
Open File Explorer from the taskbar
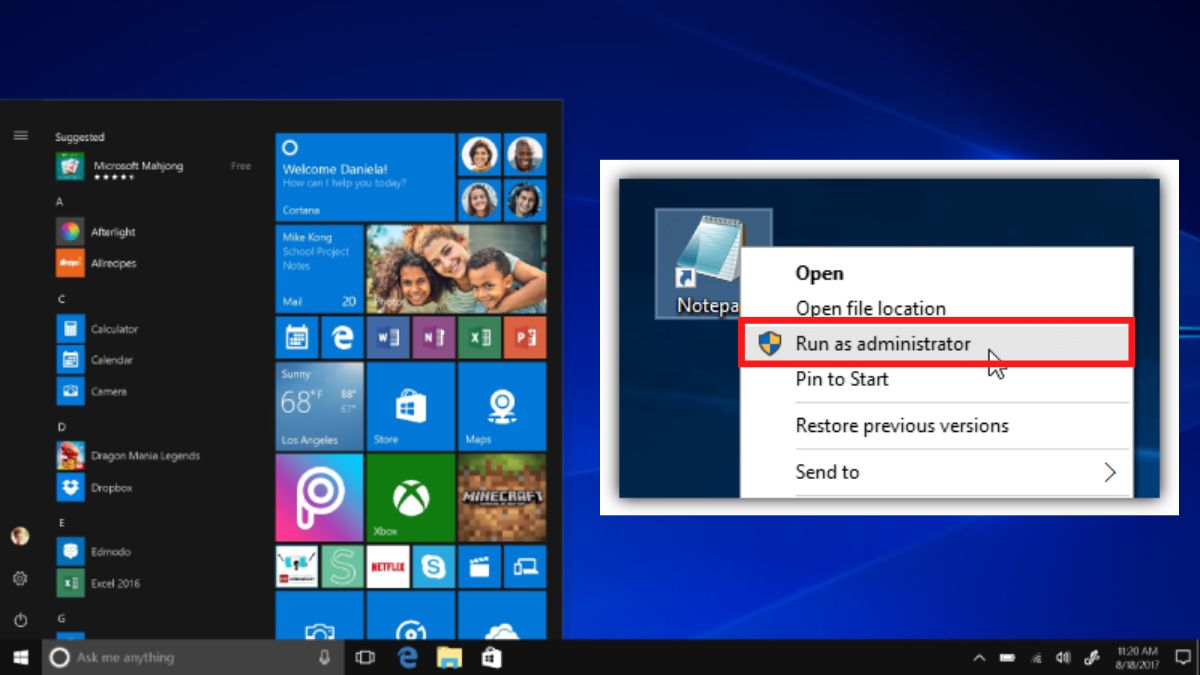click(449, 657)
